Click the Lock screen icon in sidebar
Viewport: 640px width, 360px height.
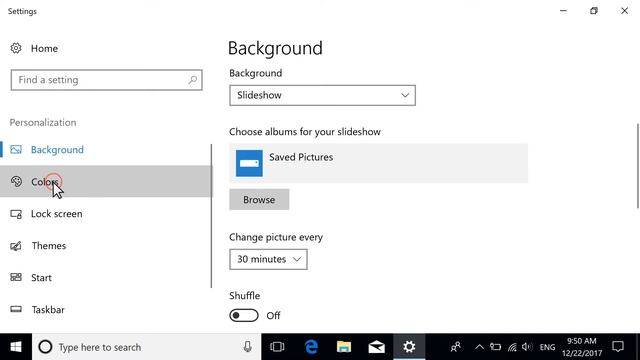16,213
